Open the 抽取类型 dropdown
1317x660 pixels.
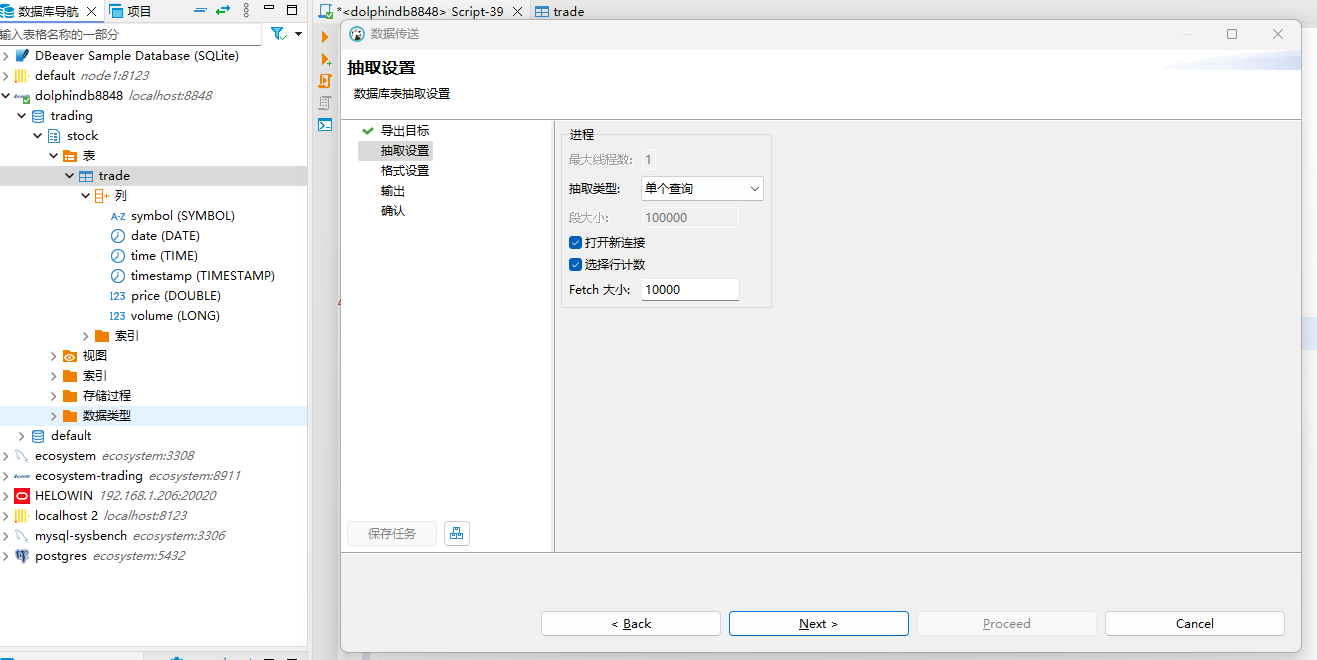tap(702, 189)
